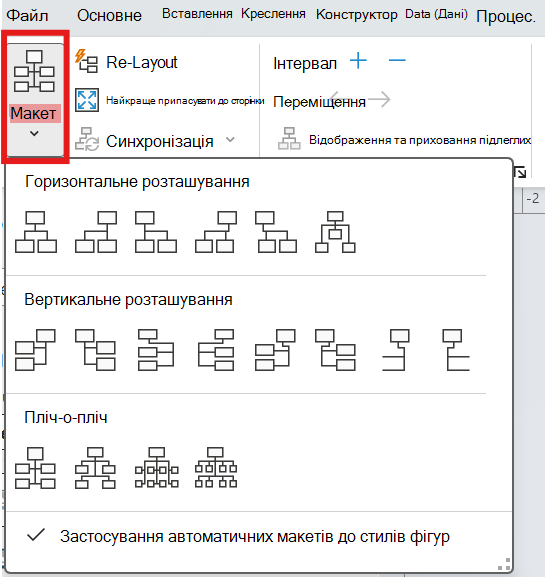The width and height of the screenshot is (545, 577).
Task: Select horizontal center layout, first thumbnail
Action: coord(36,232)
